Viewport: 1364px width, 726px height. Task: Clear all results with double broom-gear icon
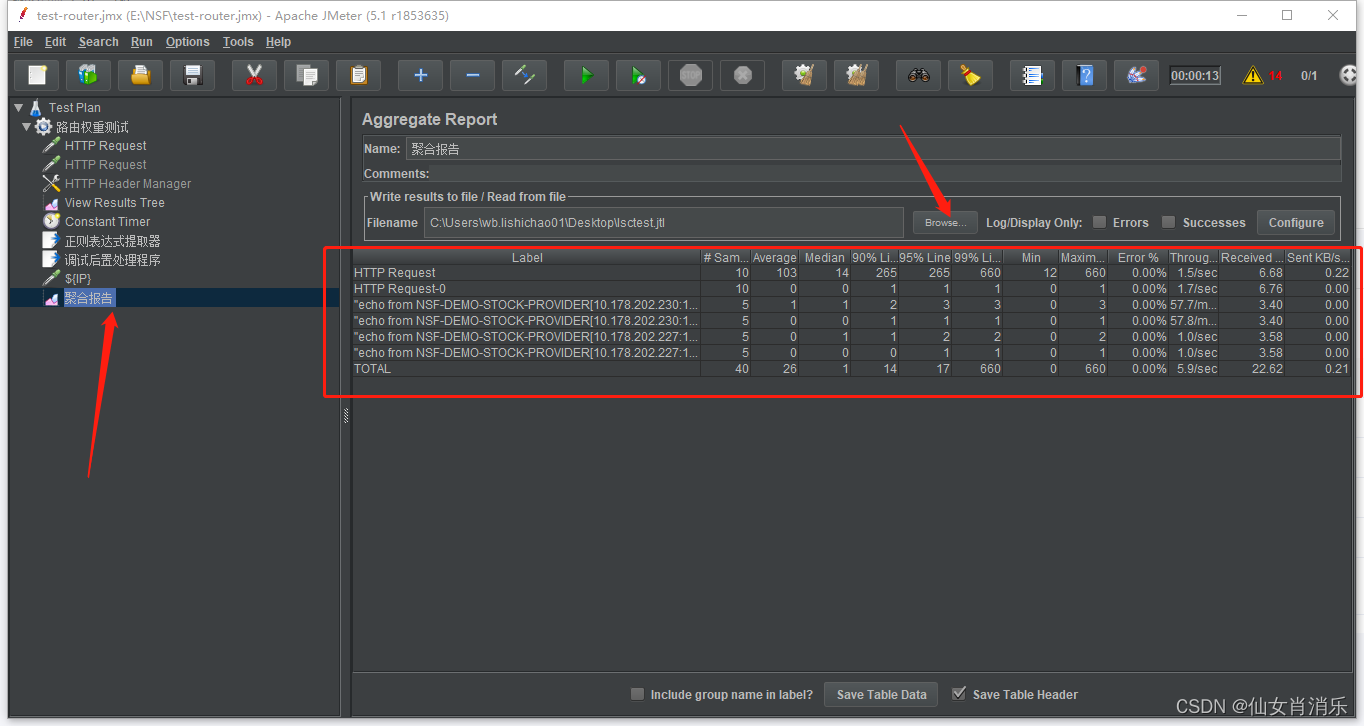coord(857,75)
